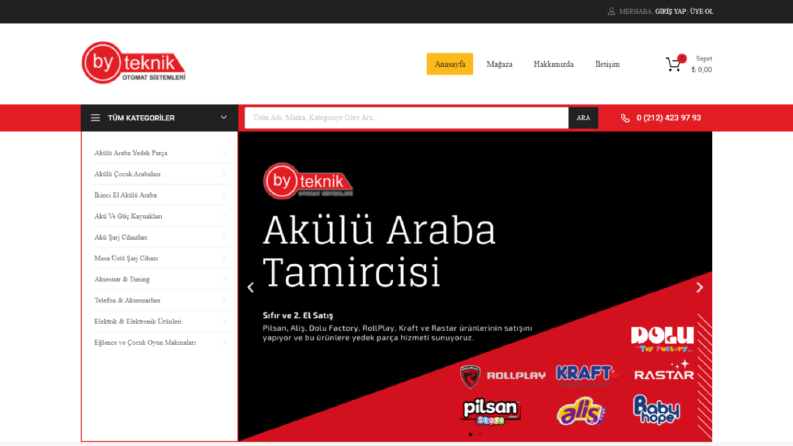Click the ARA search button

pos(583,118)
